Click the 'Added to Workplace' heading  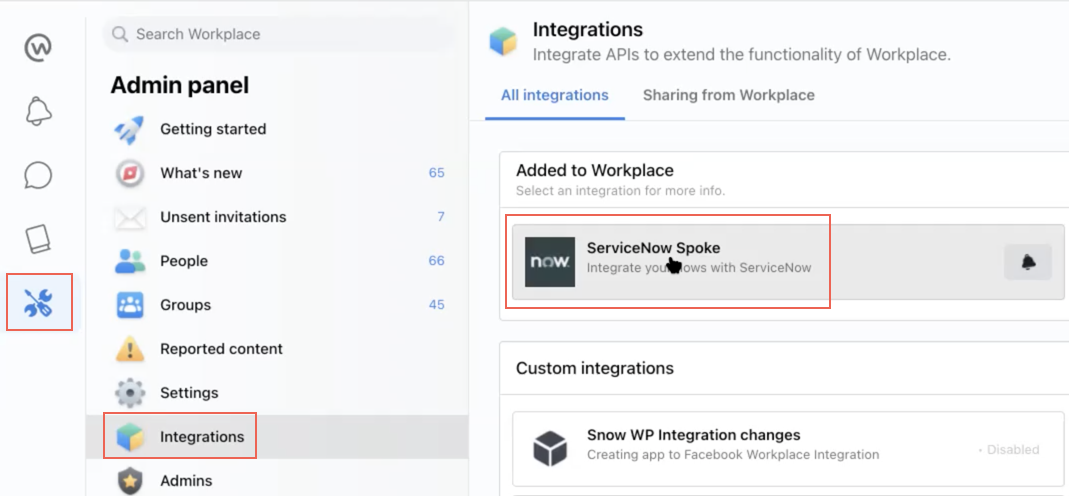594,170
